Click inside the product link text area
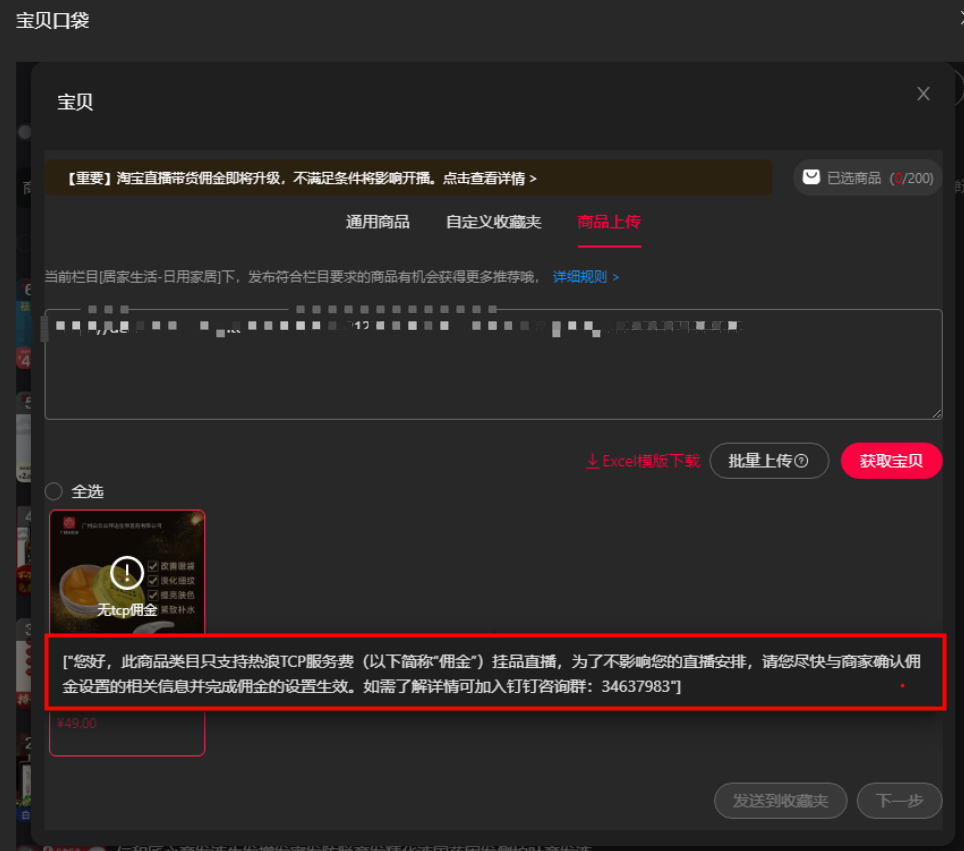 (x=493, y=365)
